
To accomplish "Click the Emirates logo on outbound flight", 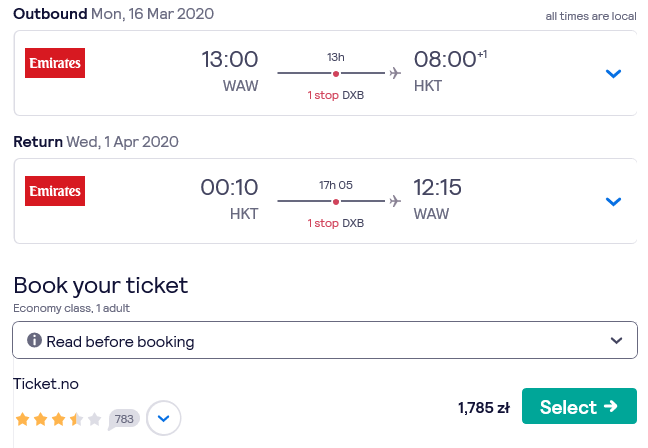I will pyautogui.click(x=55, y=63).
